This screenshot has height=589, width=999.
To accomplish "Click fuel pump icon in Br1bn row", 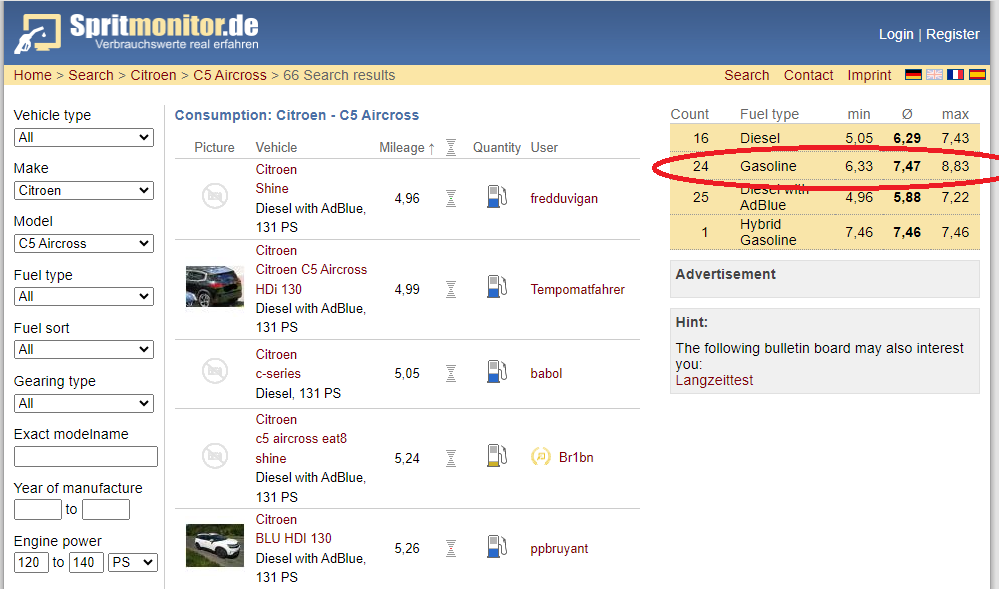I will click(496, 456).
